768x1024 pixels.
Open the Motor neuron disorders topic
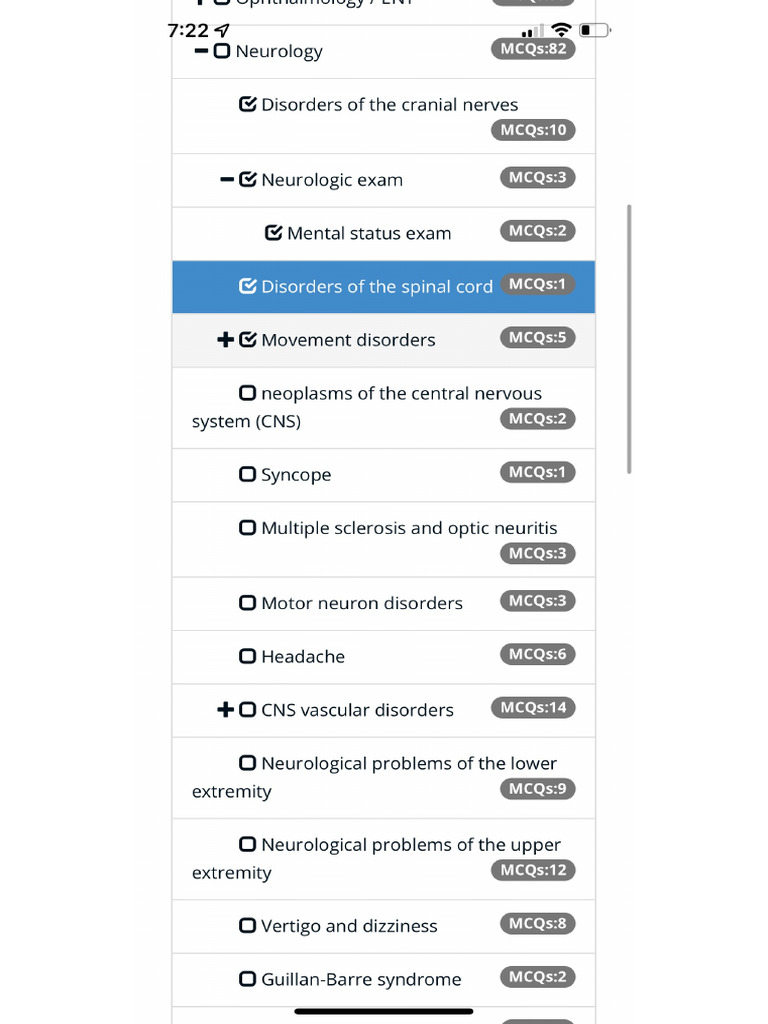click(x=361, y=604)
